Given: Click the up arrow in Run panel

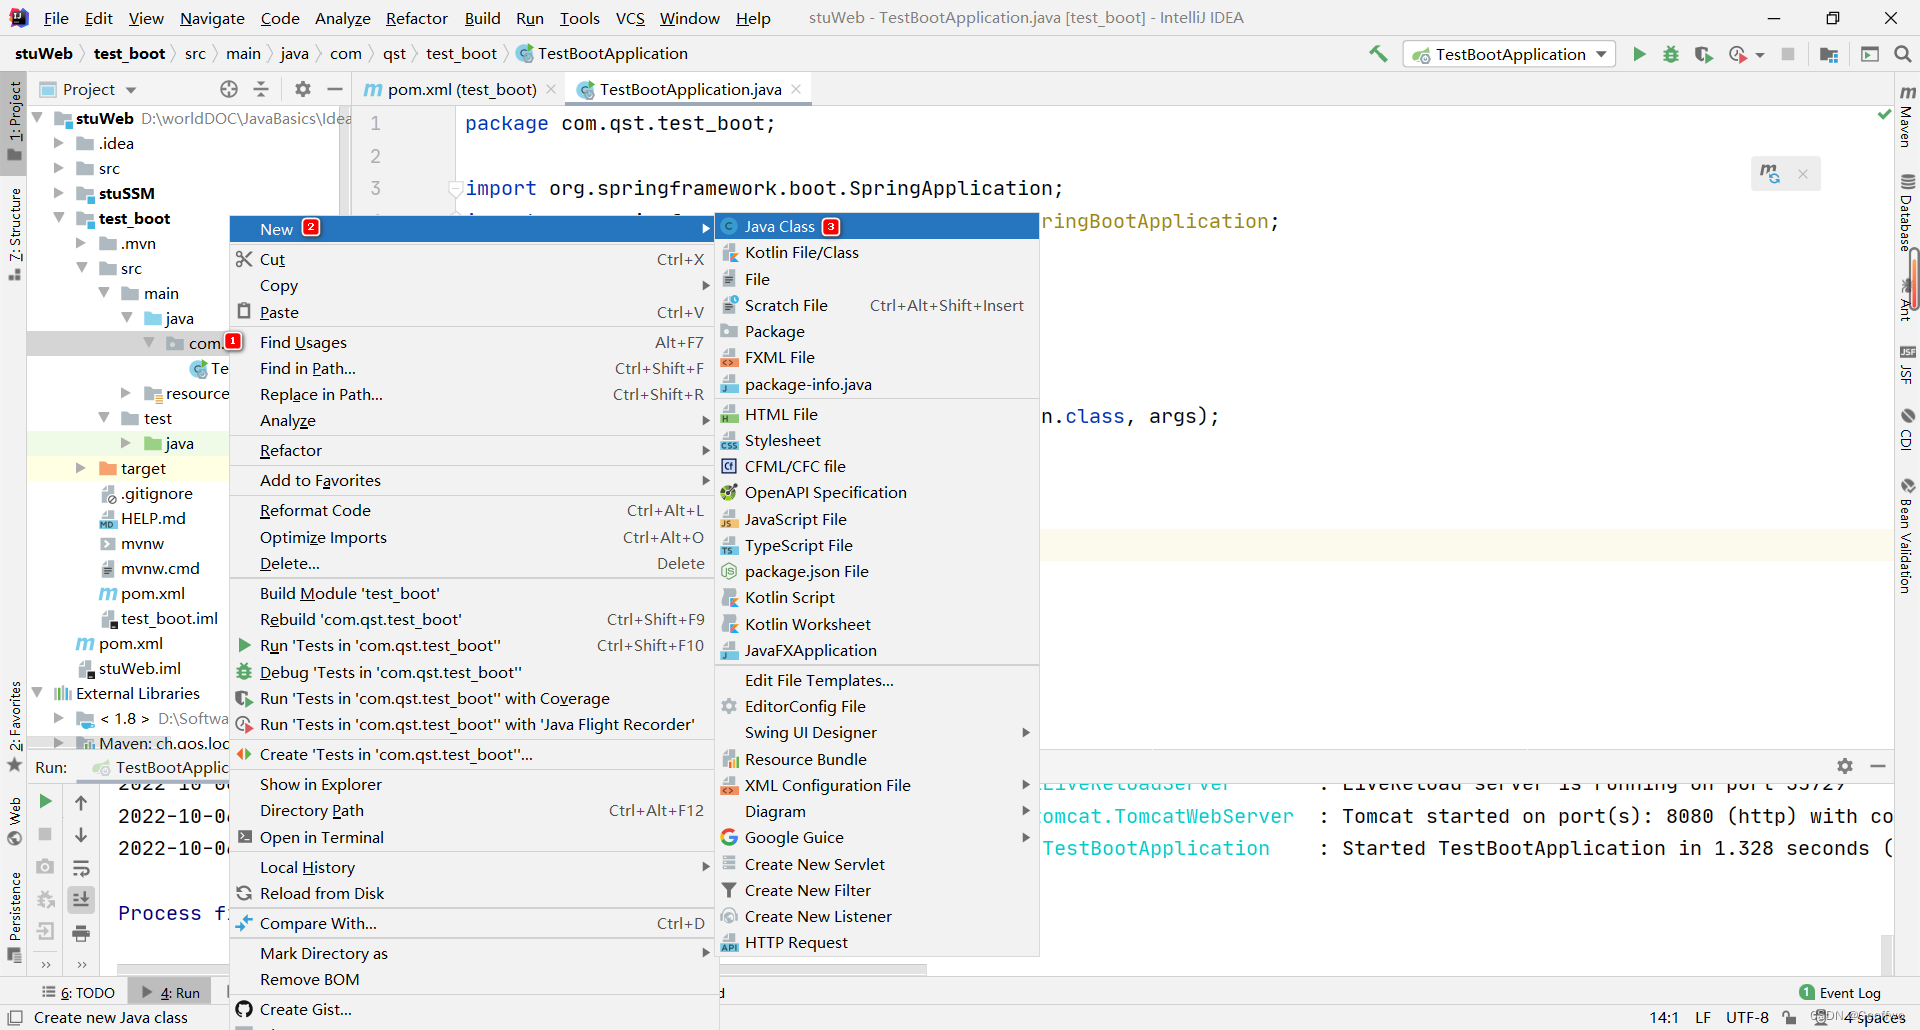Looking at the screenshot, I should point(81,802).
